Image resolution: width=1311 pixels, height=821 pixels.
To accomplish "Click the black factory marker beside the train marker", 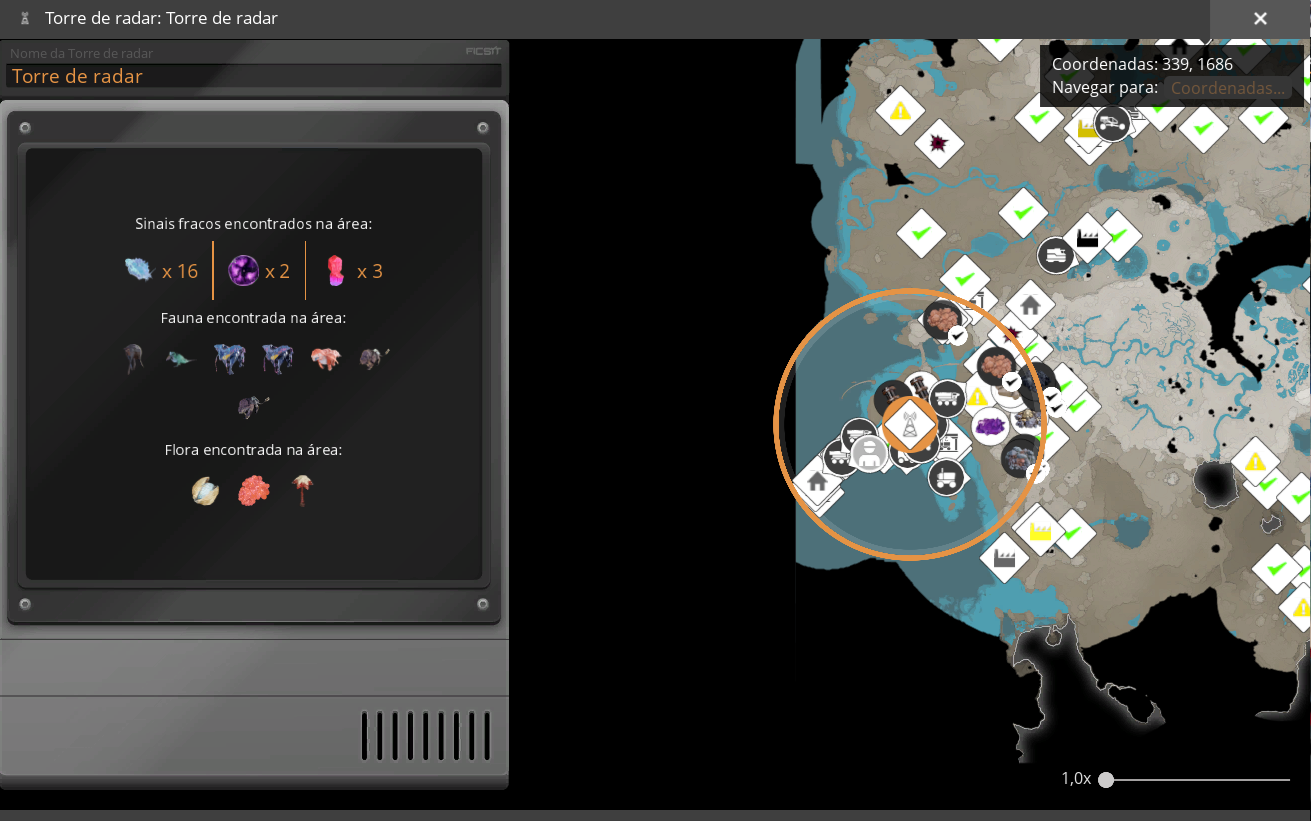I will [1087, 238].
